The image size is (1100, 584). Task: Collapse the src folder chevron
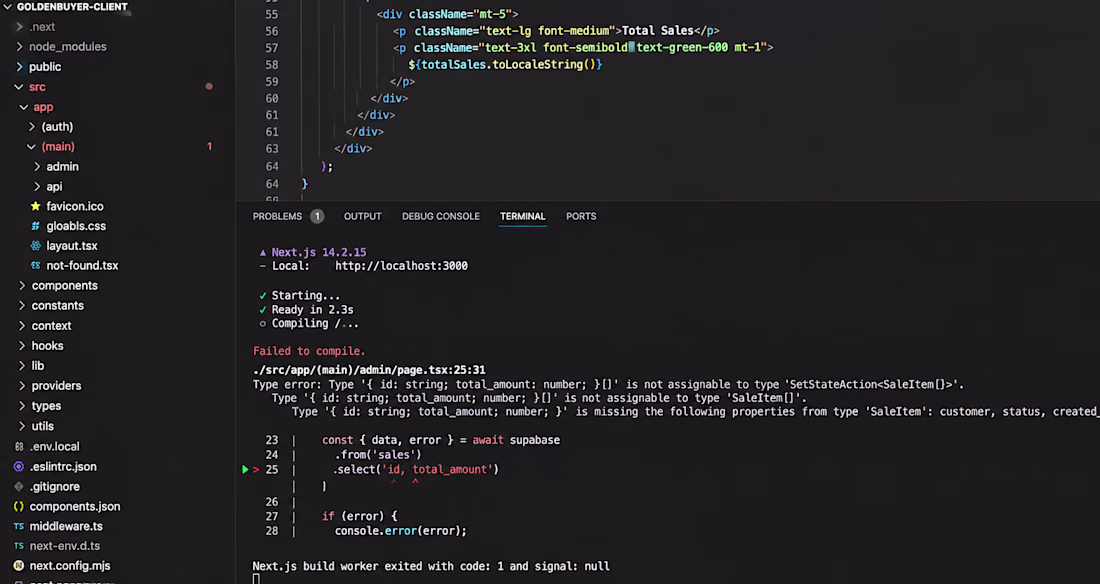tap(19, 87)
